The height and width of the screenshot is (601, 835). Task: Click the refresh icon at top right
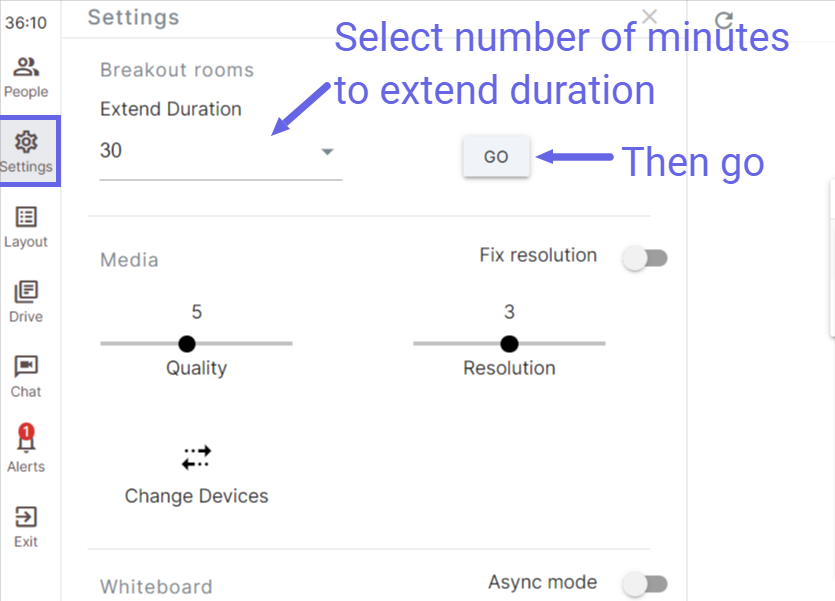(x=724, y=20)
